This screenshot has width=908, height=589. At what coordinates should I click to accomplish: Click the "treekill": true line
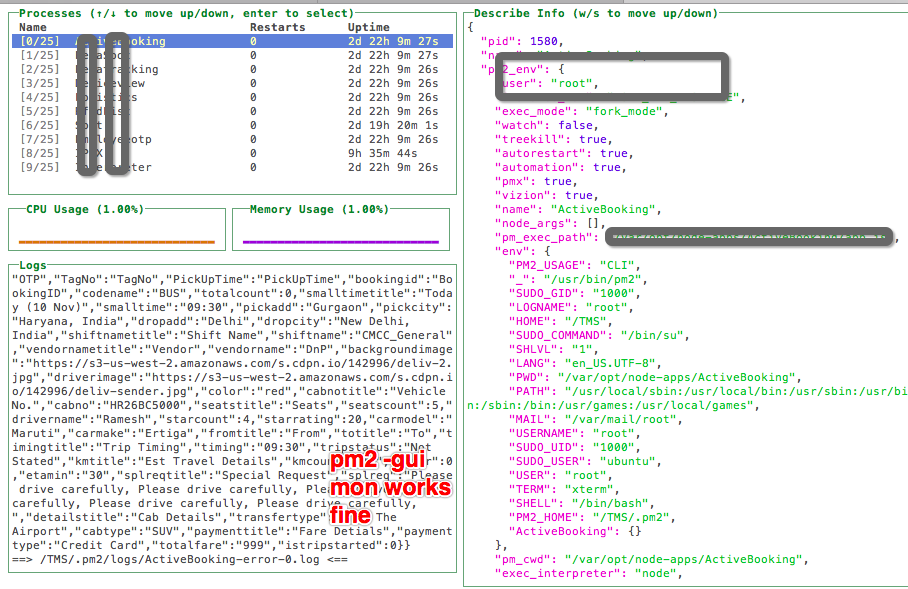[553, 139]
